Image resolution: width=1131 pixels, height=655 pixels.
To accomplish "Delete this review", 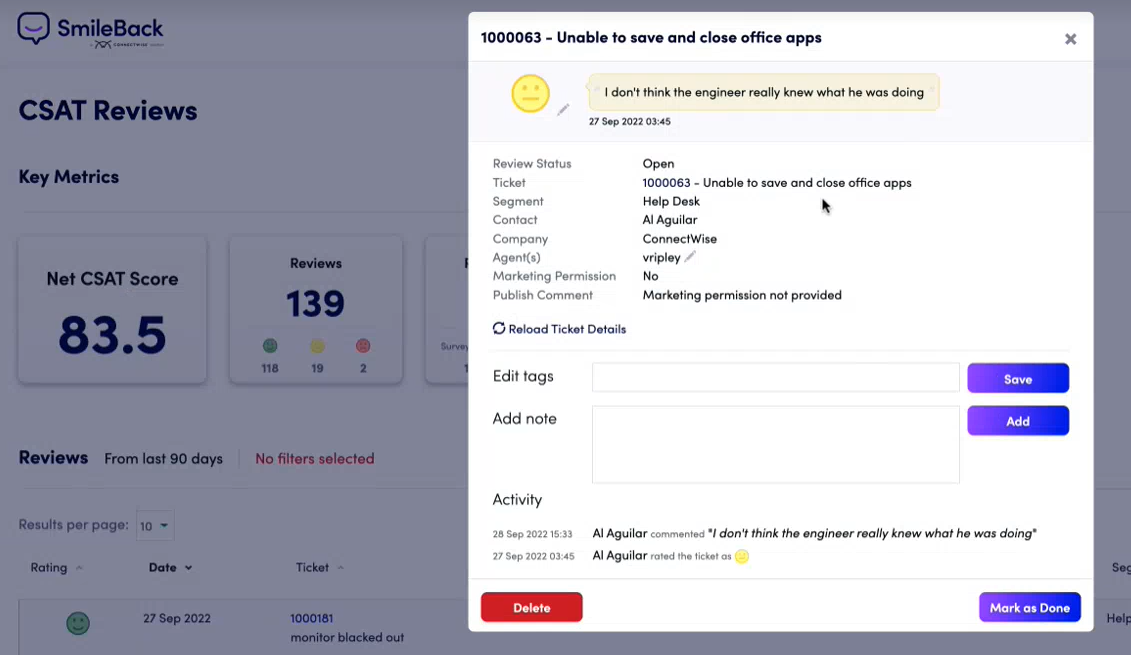I will [x=532, y=607].
